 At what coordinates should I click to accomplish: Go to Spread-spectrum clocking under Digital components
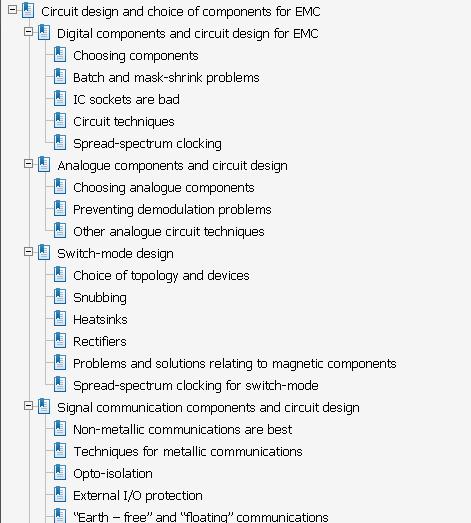click(x=147, y=144)
